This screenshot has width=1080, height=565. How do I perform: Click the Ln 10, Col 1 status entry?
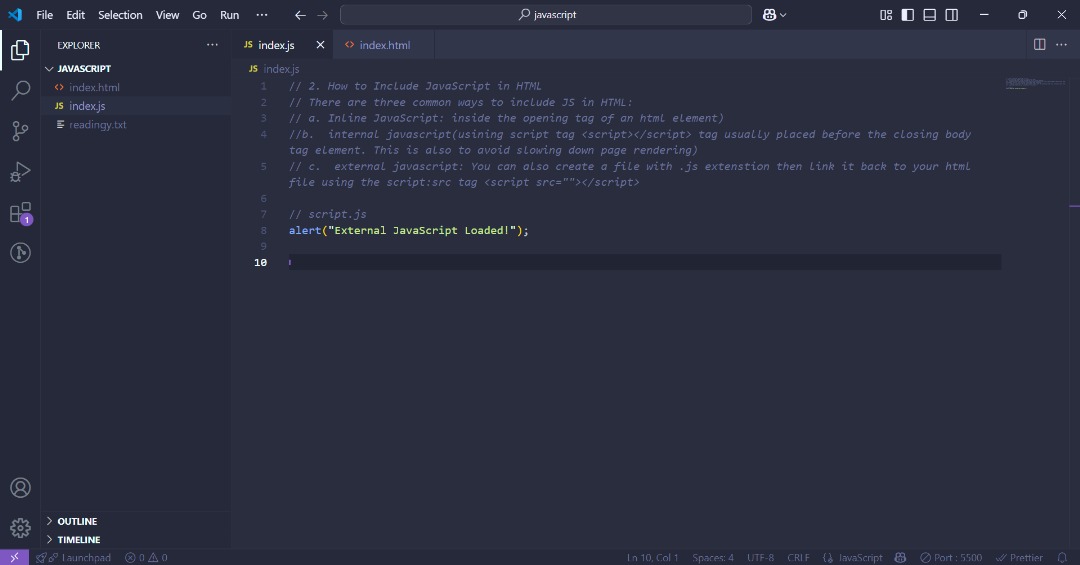click(652, 557)
